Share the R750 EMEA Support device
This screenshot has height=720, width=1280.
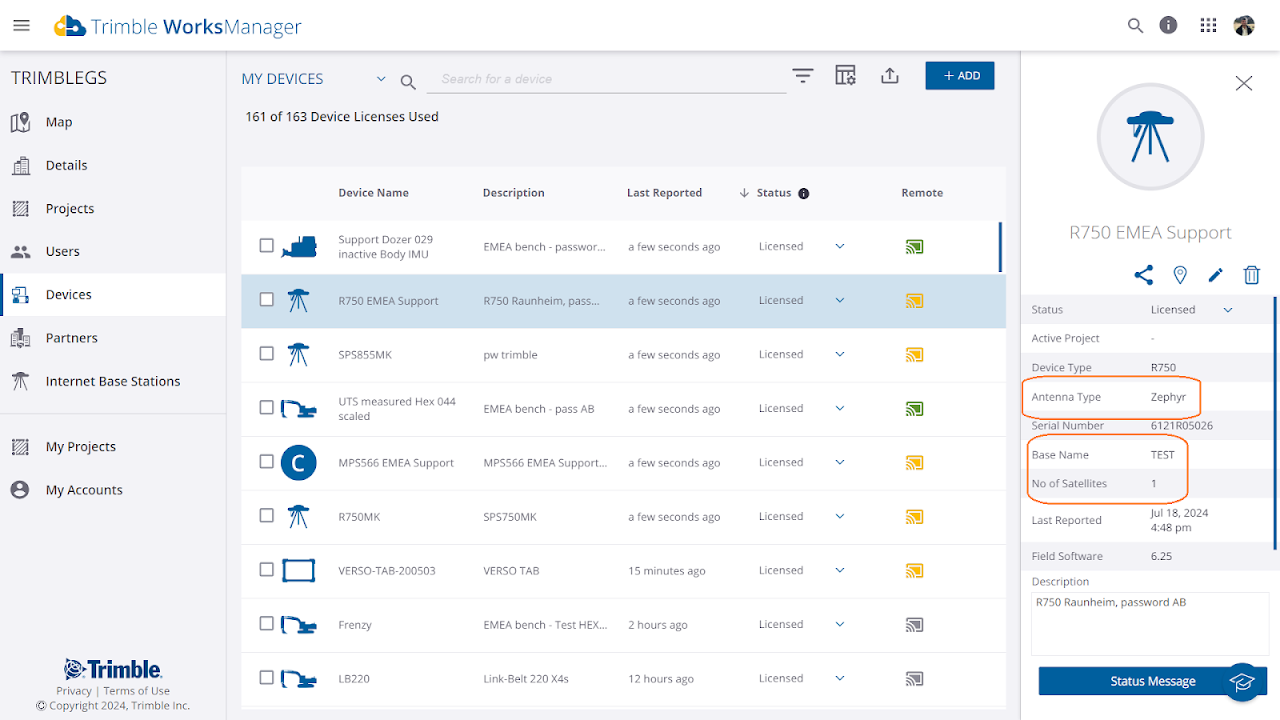point(1144,275)
